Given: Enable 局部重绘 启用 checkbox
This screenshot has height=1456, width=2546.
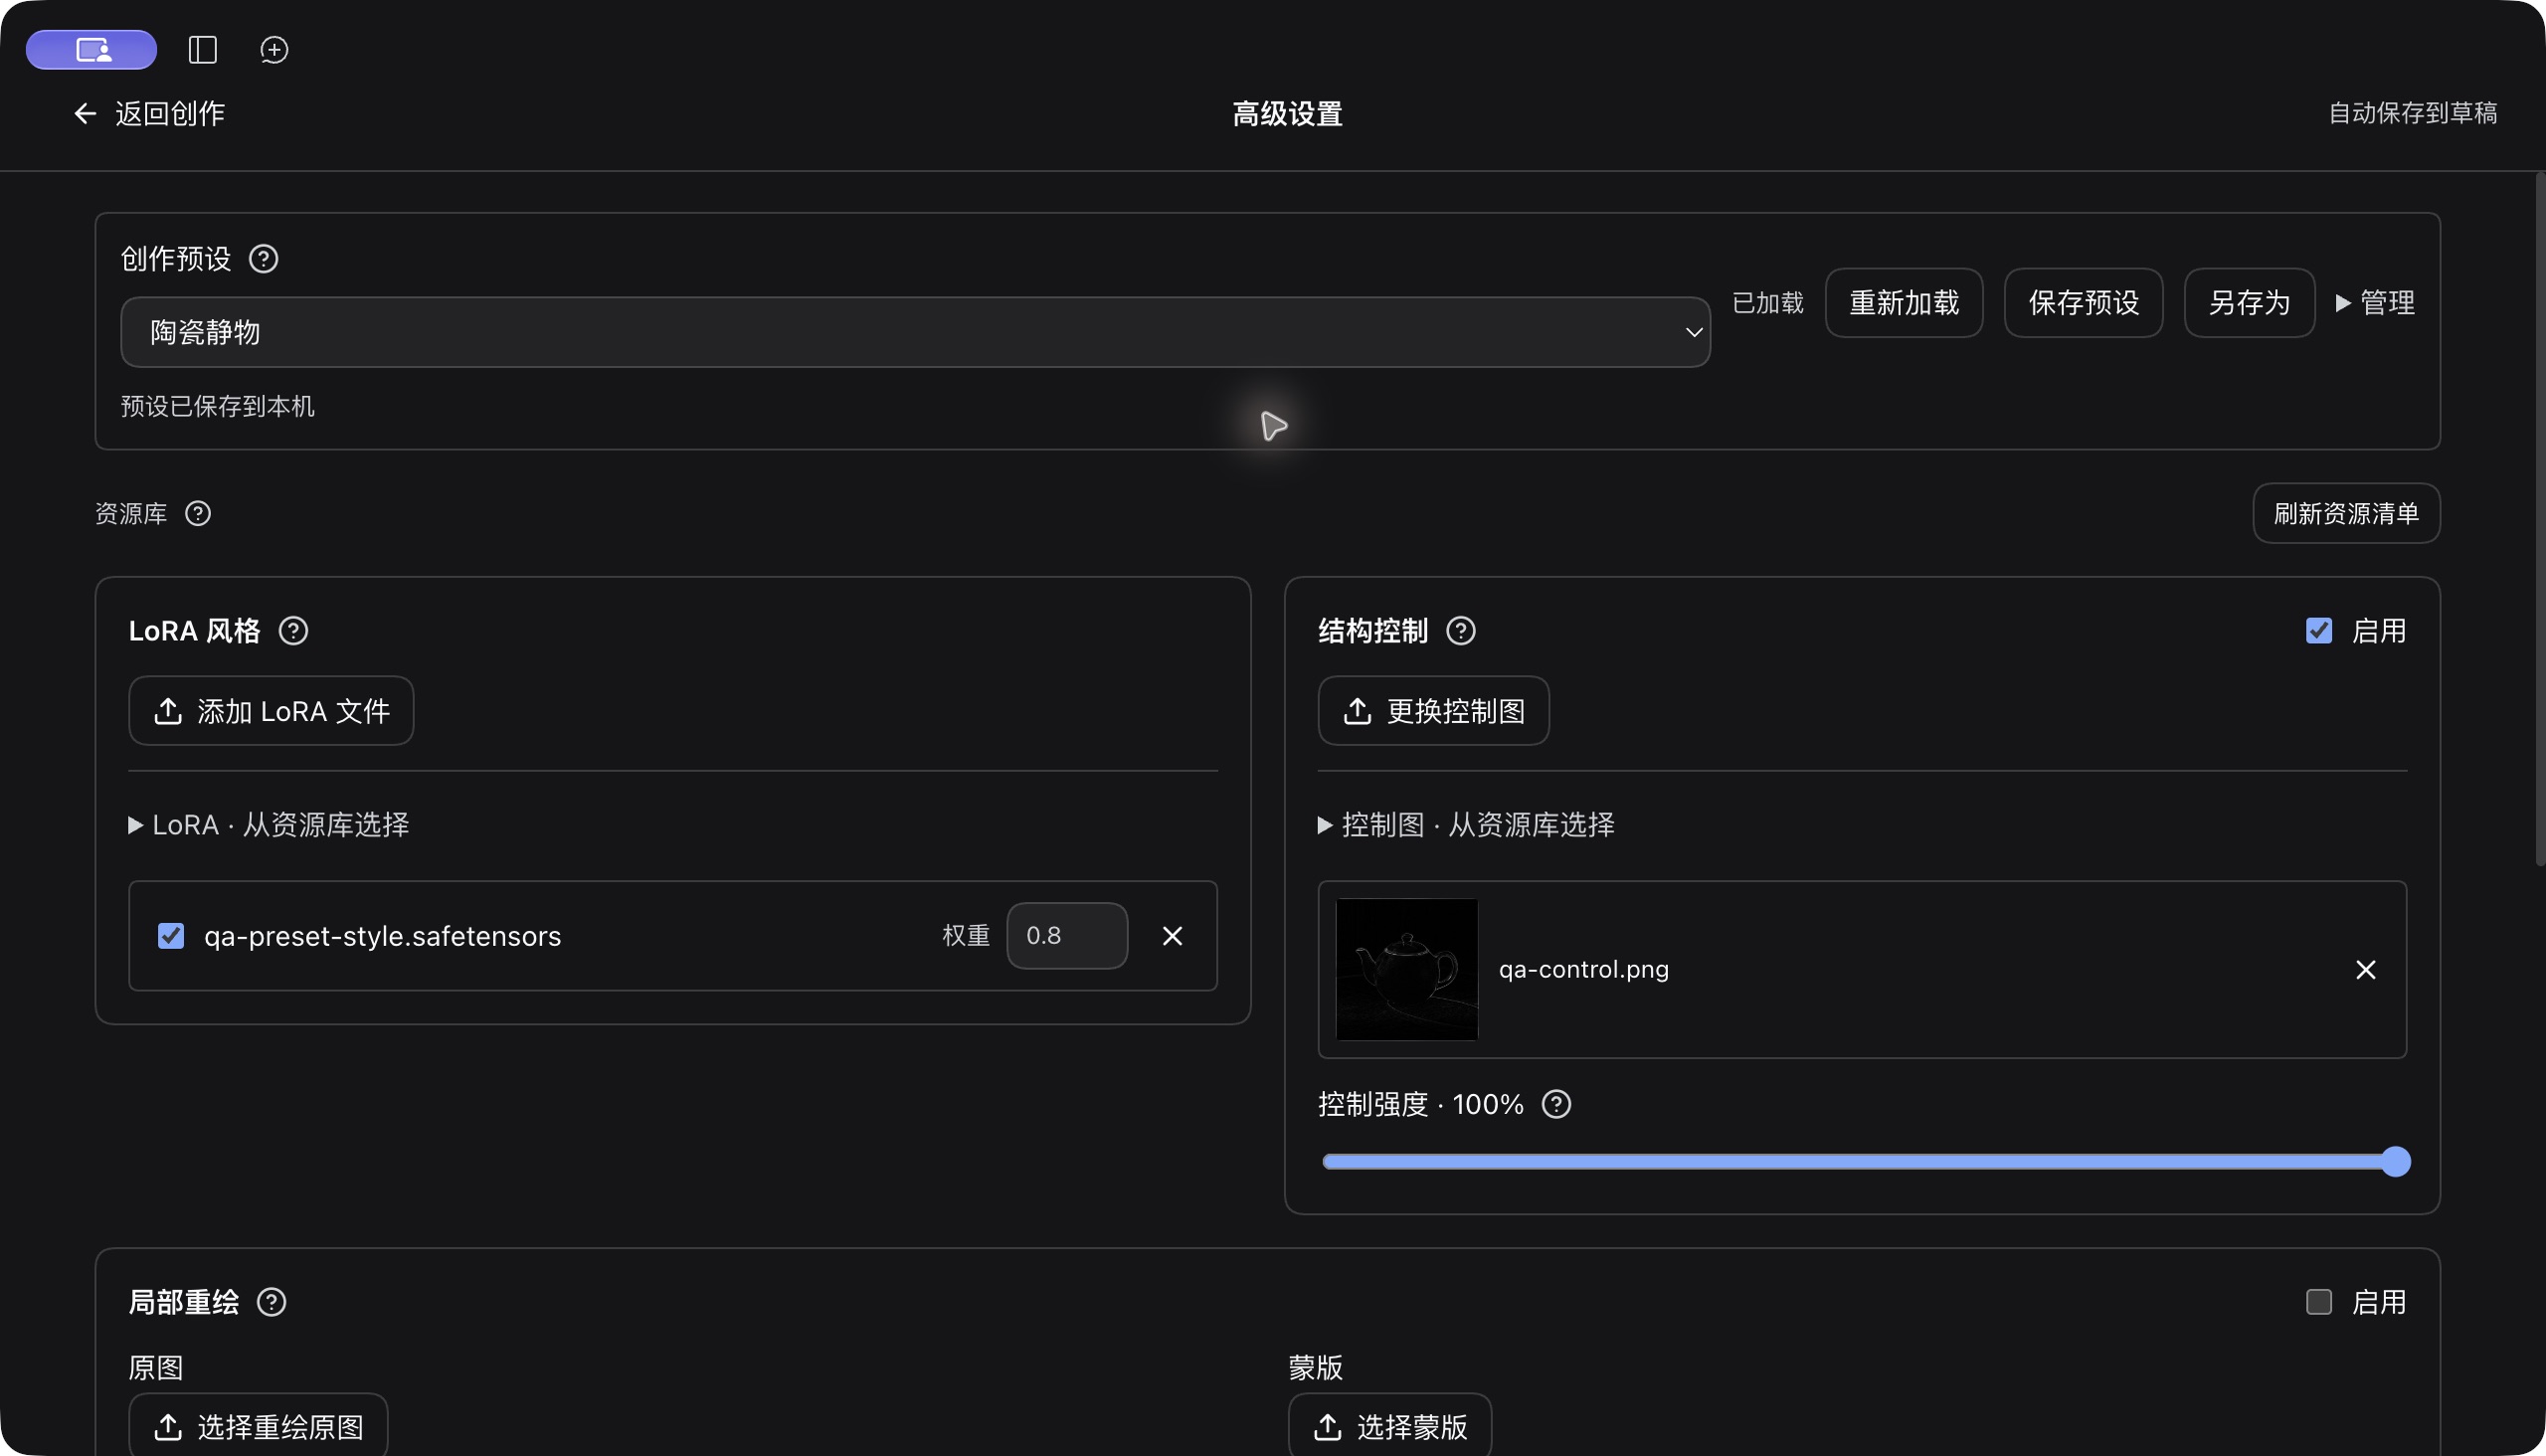Looking at the screenshot, I should coord(2319,1302).
